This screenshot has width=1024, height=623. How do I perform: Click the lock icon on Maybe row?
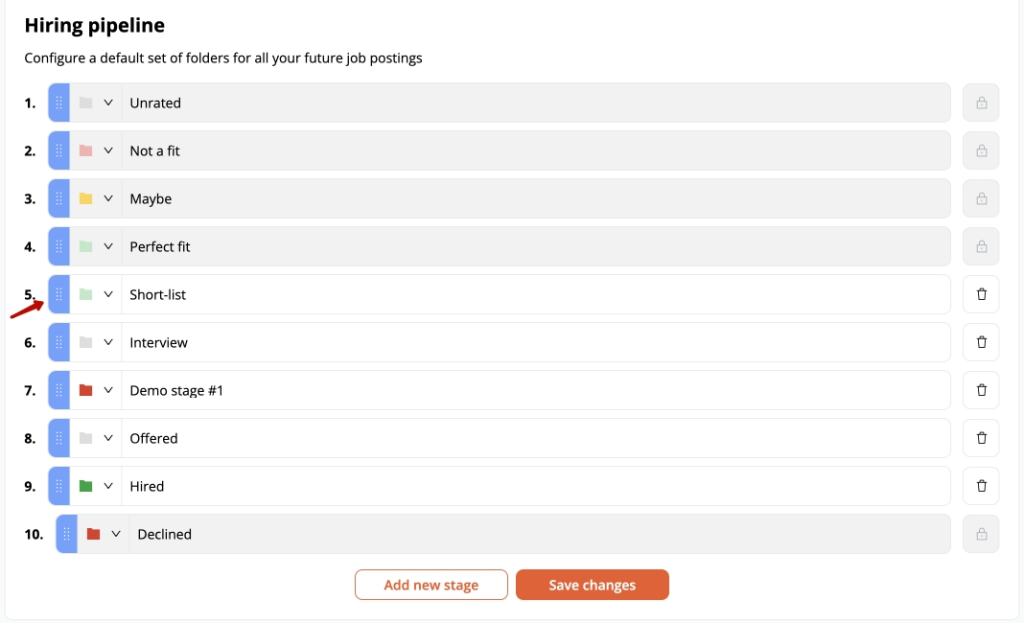tap(981, 199)
